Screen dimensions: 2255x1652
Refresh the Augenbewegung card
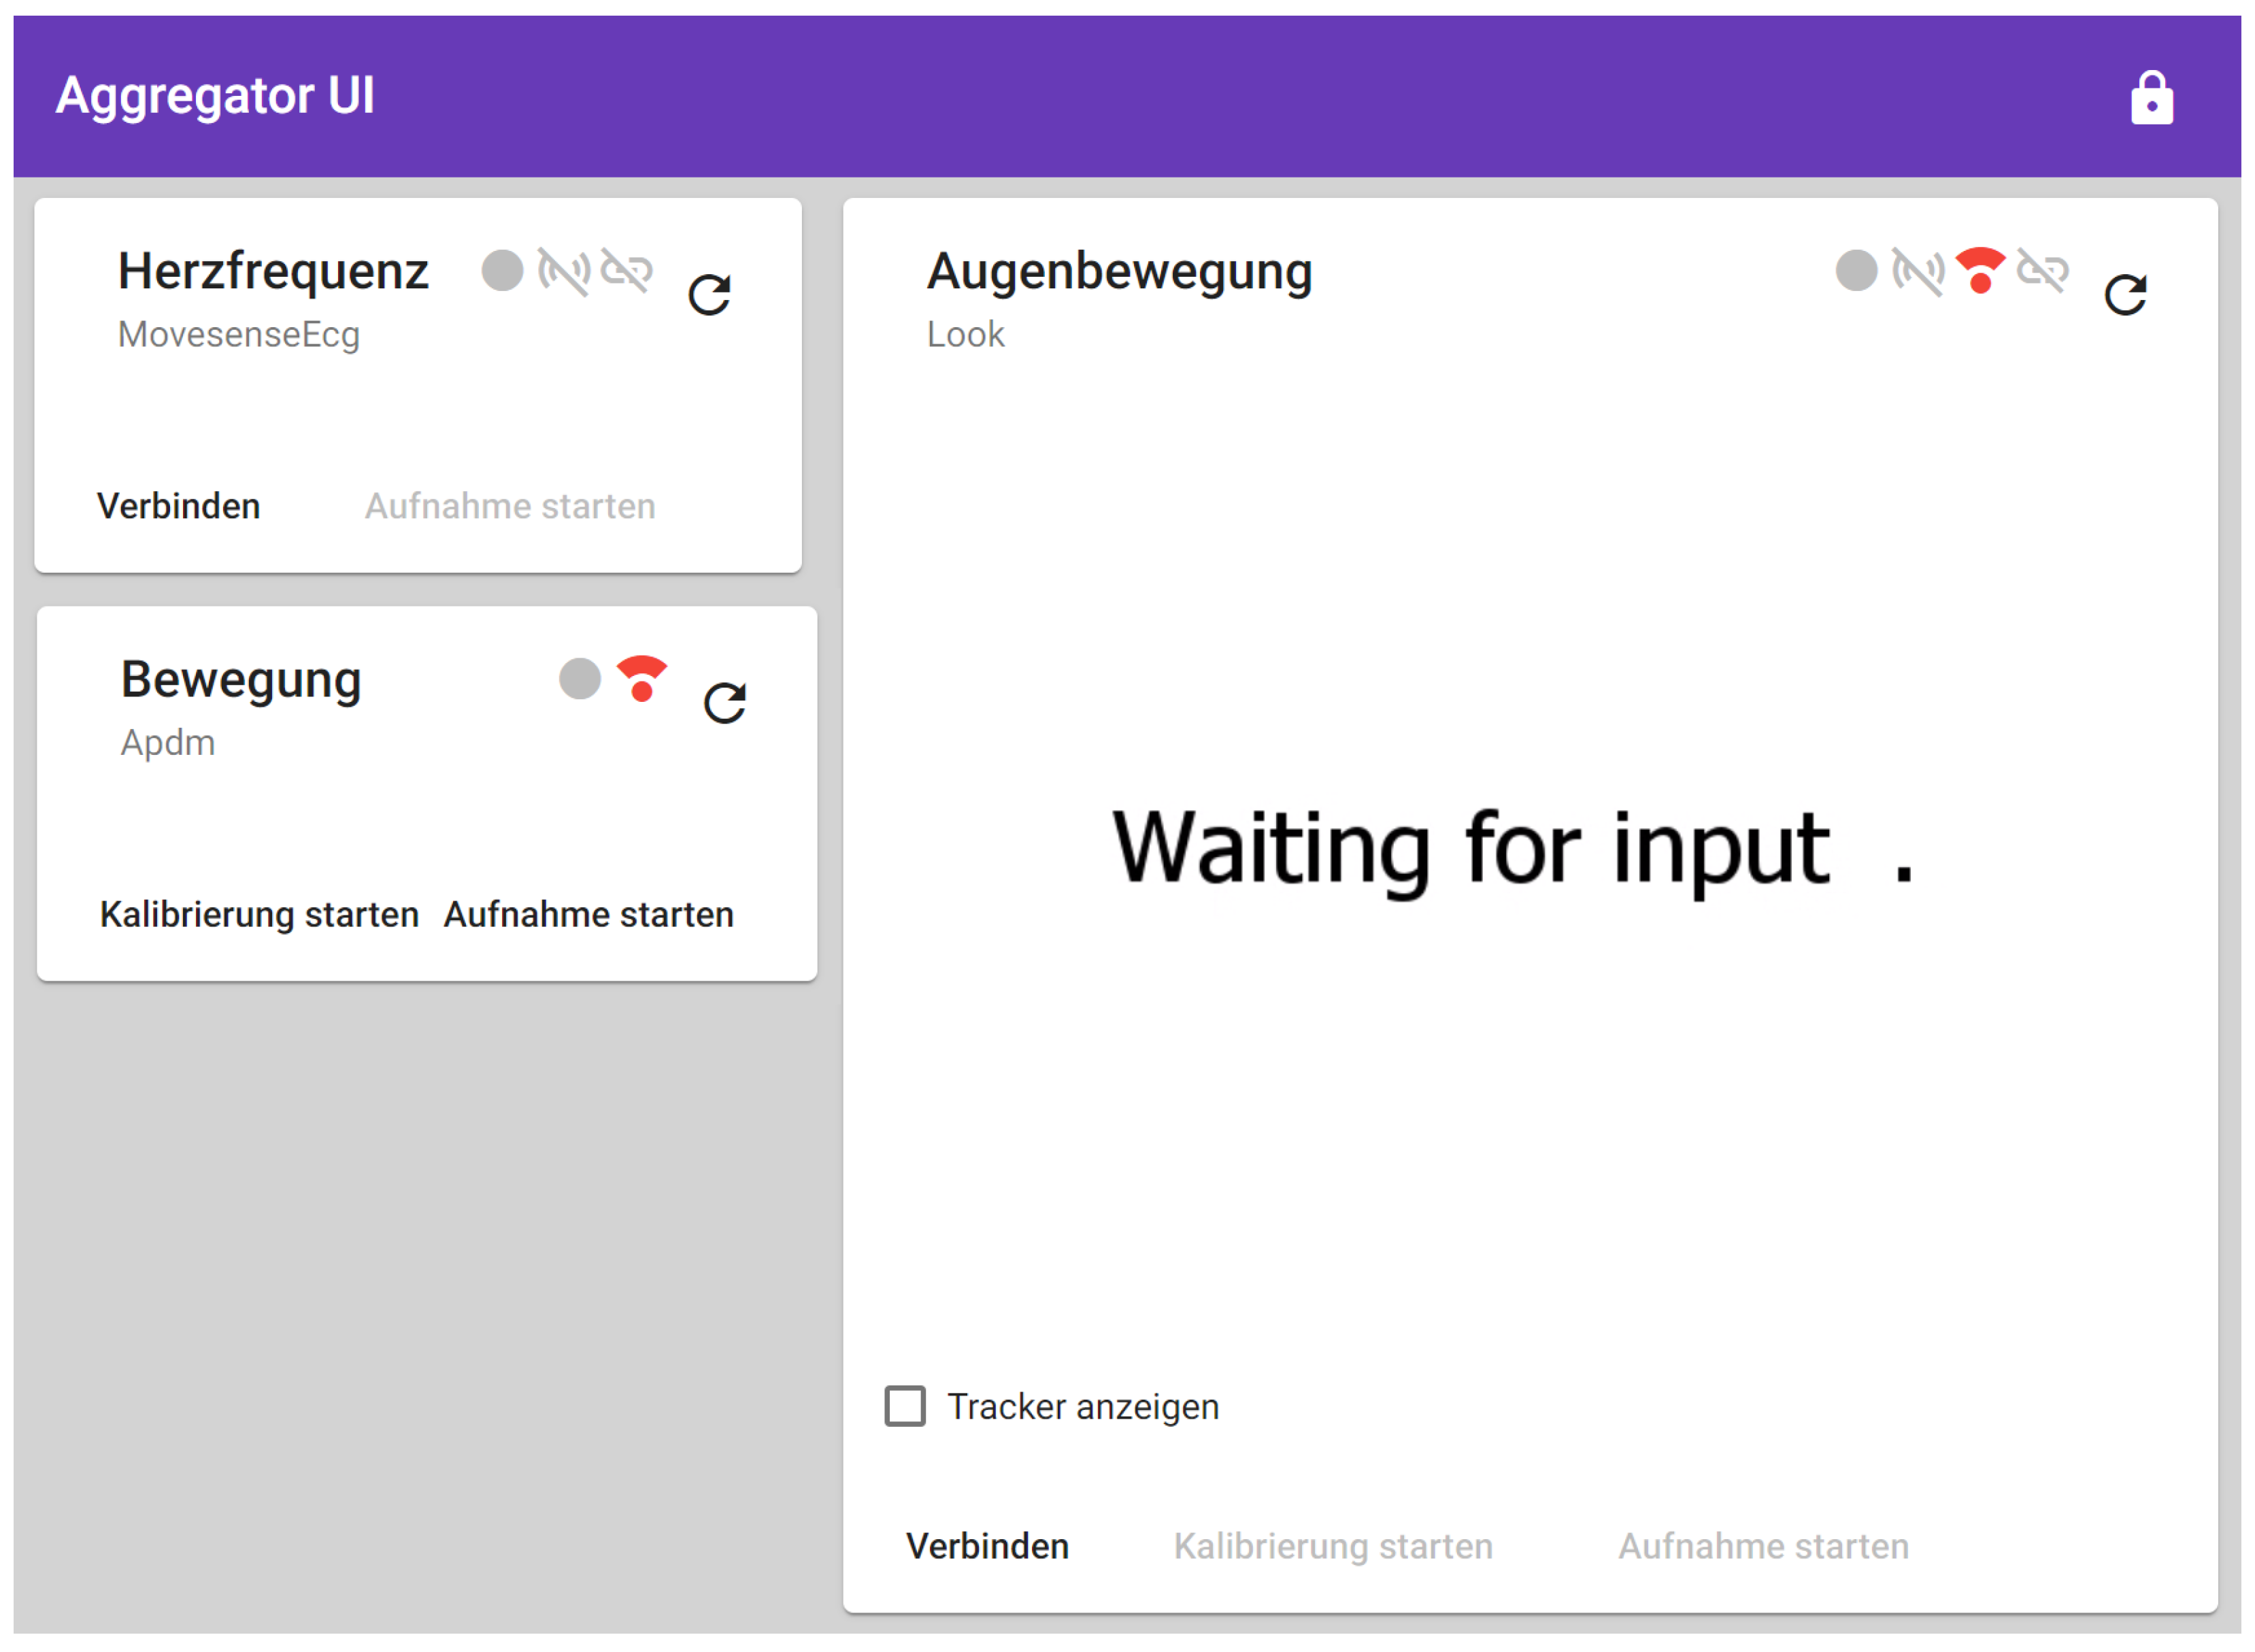point(2125,295)
